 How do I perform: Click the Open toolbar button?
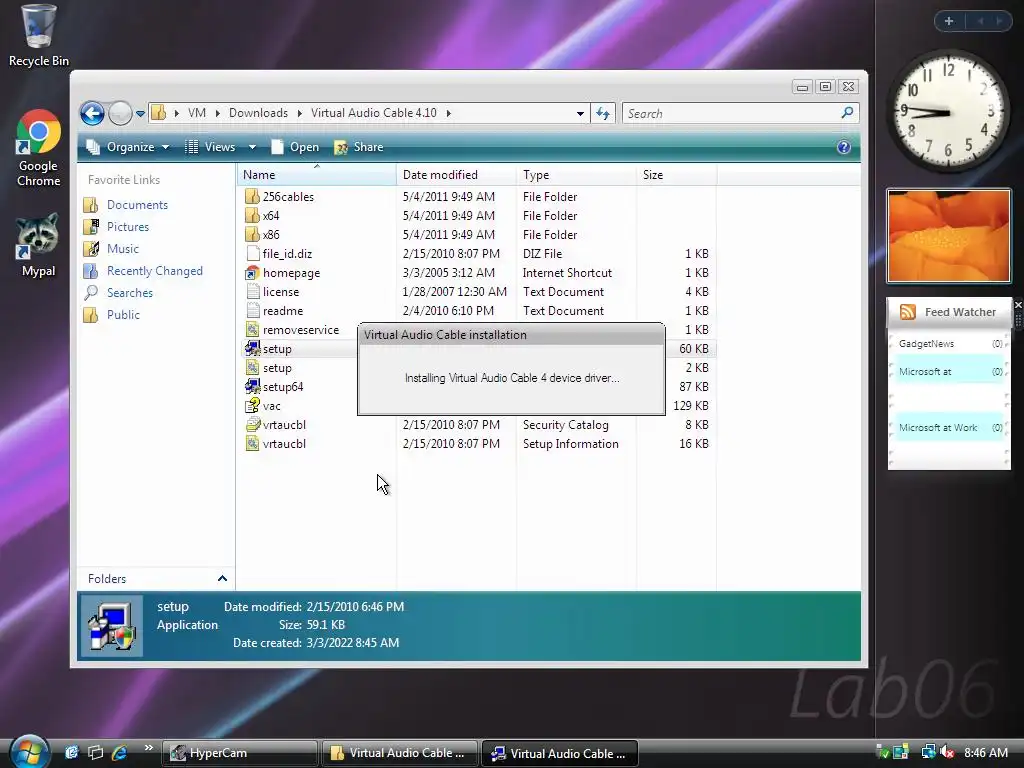pos(295,147)
